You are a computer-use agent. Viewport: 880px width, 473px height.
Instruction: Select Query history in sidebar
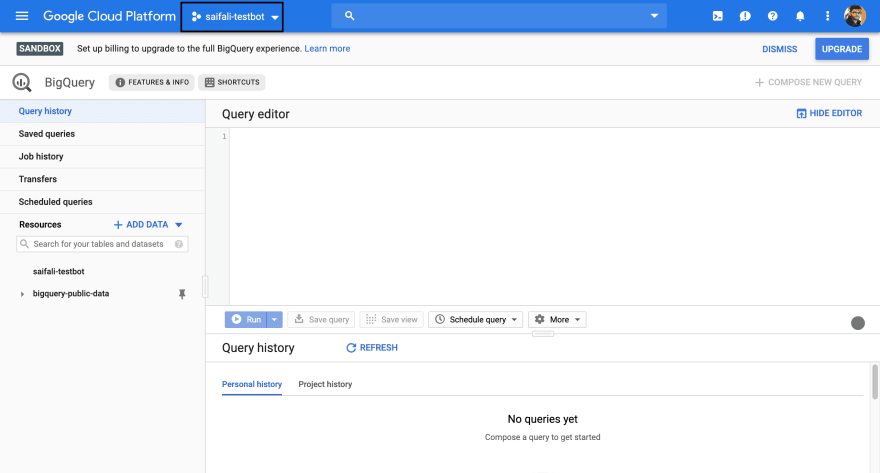(x=102, y=111)
